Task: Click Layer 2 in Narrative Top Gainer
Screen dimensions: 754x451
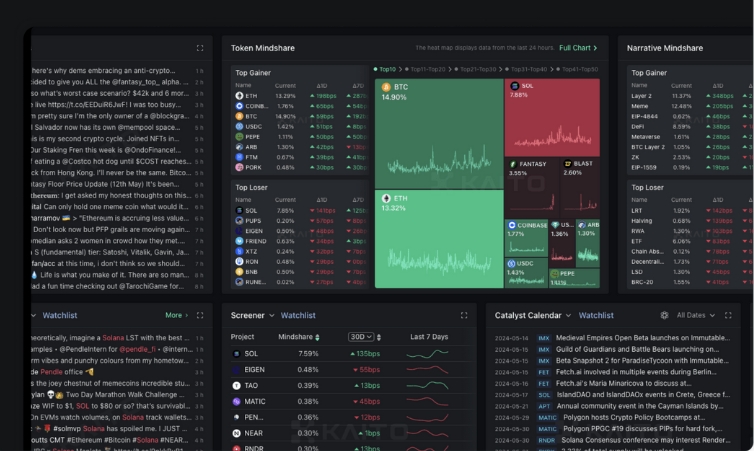Action: click(641, 96)
